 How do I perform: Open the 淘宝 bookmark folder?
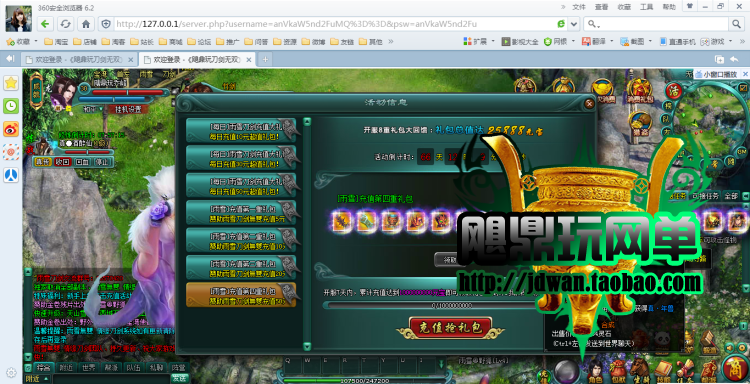coord(55,42)
